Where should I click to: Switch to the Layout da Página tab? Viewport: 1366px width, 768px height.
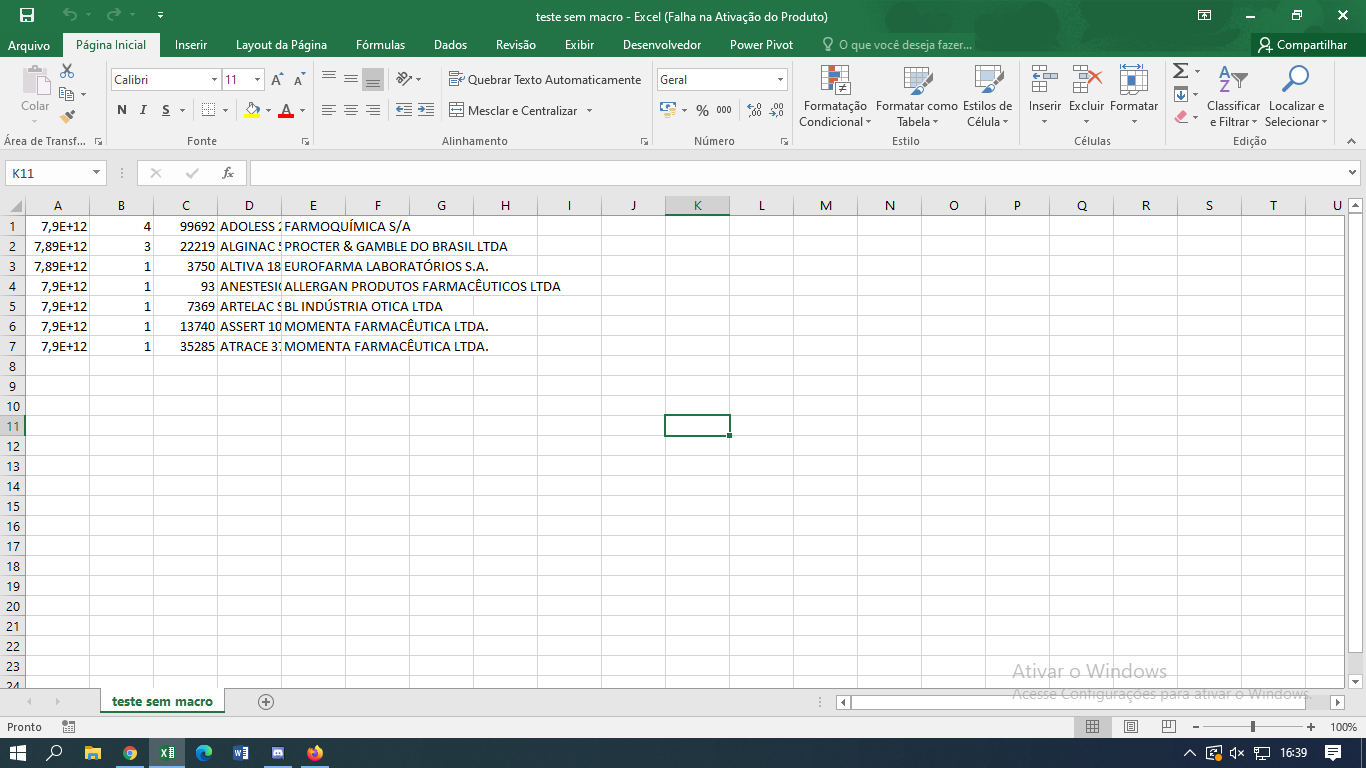281,45
